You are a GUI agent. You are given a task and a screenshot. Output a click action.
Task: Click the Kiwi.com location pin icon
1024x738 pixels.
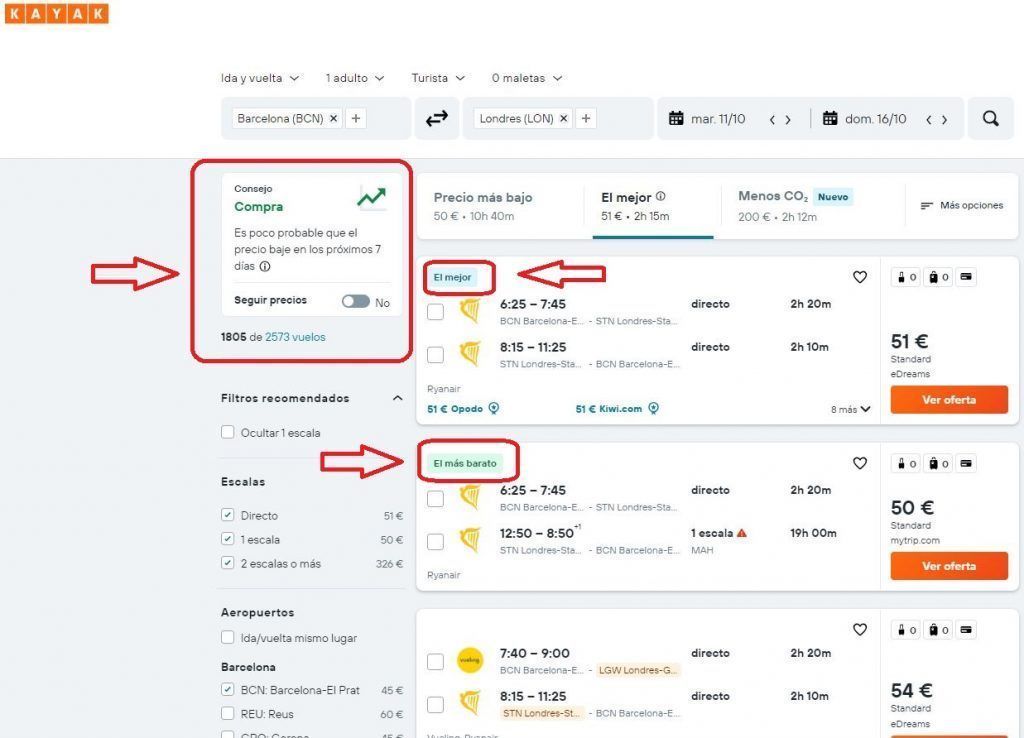click(653, 408)
